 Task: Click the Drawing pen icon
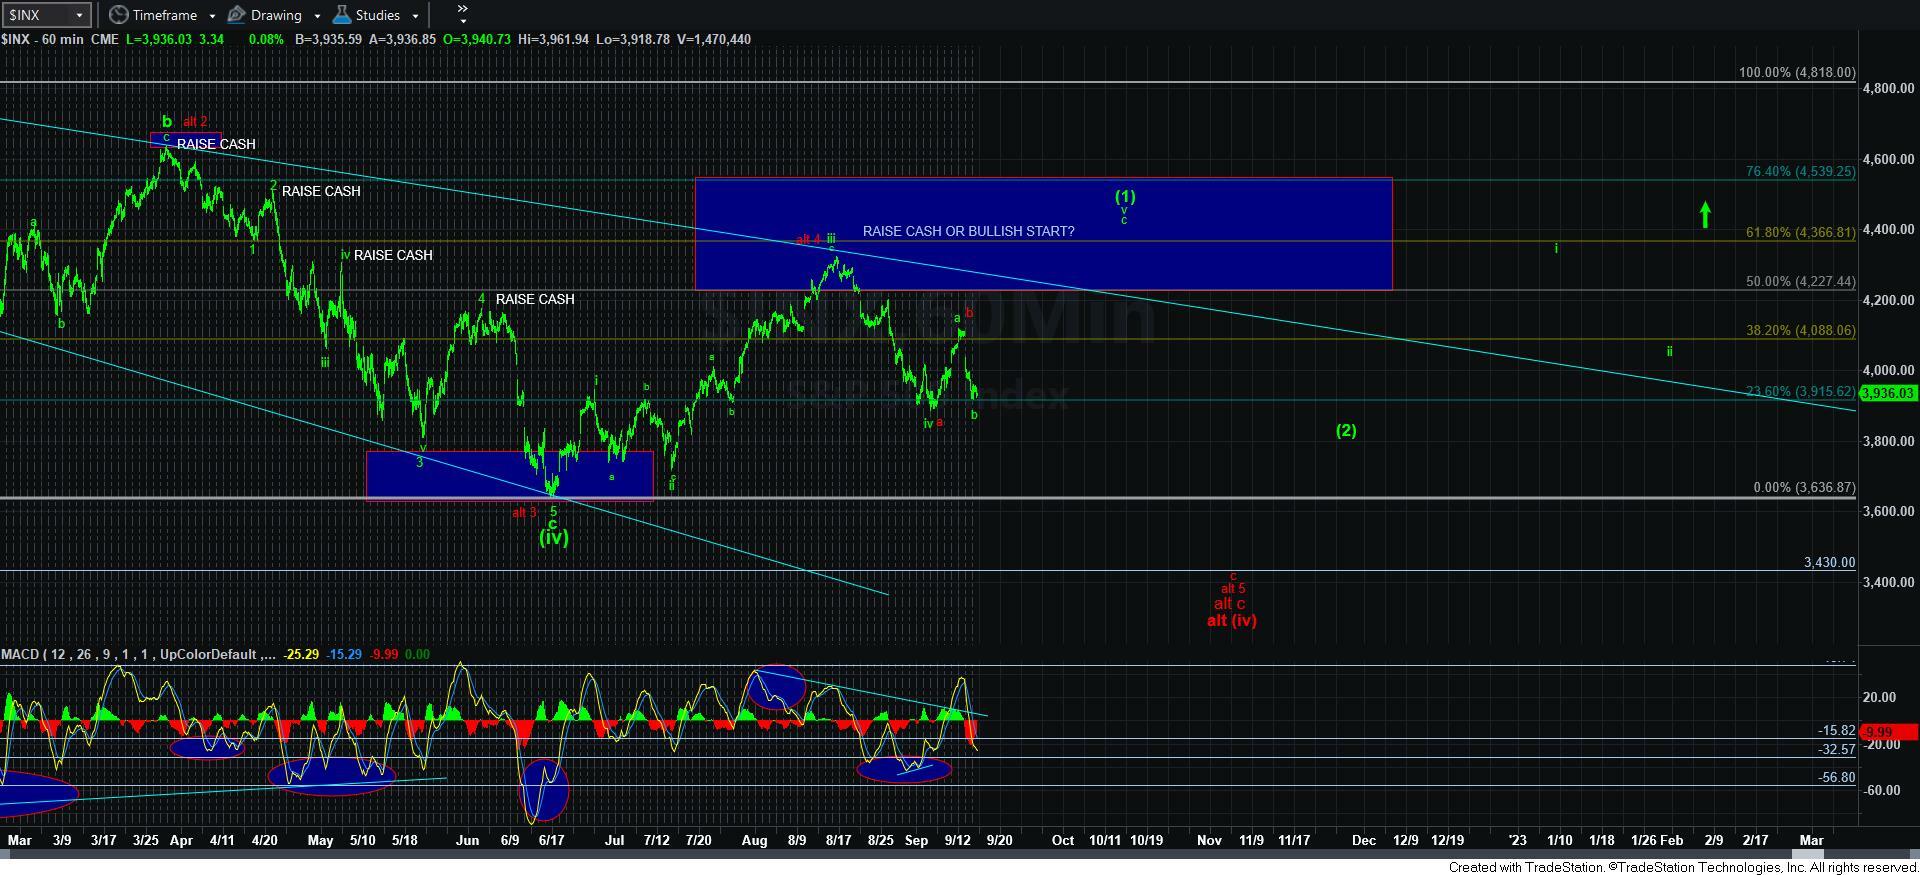(x=236, y=15)
